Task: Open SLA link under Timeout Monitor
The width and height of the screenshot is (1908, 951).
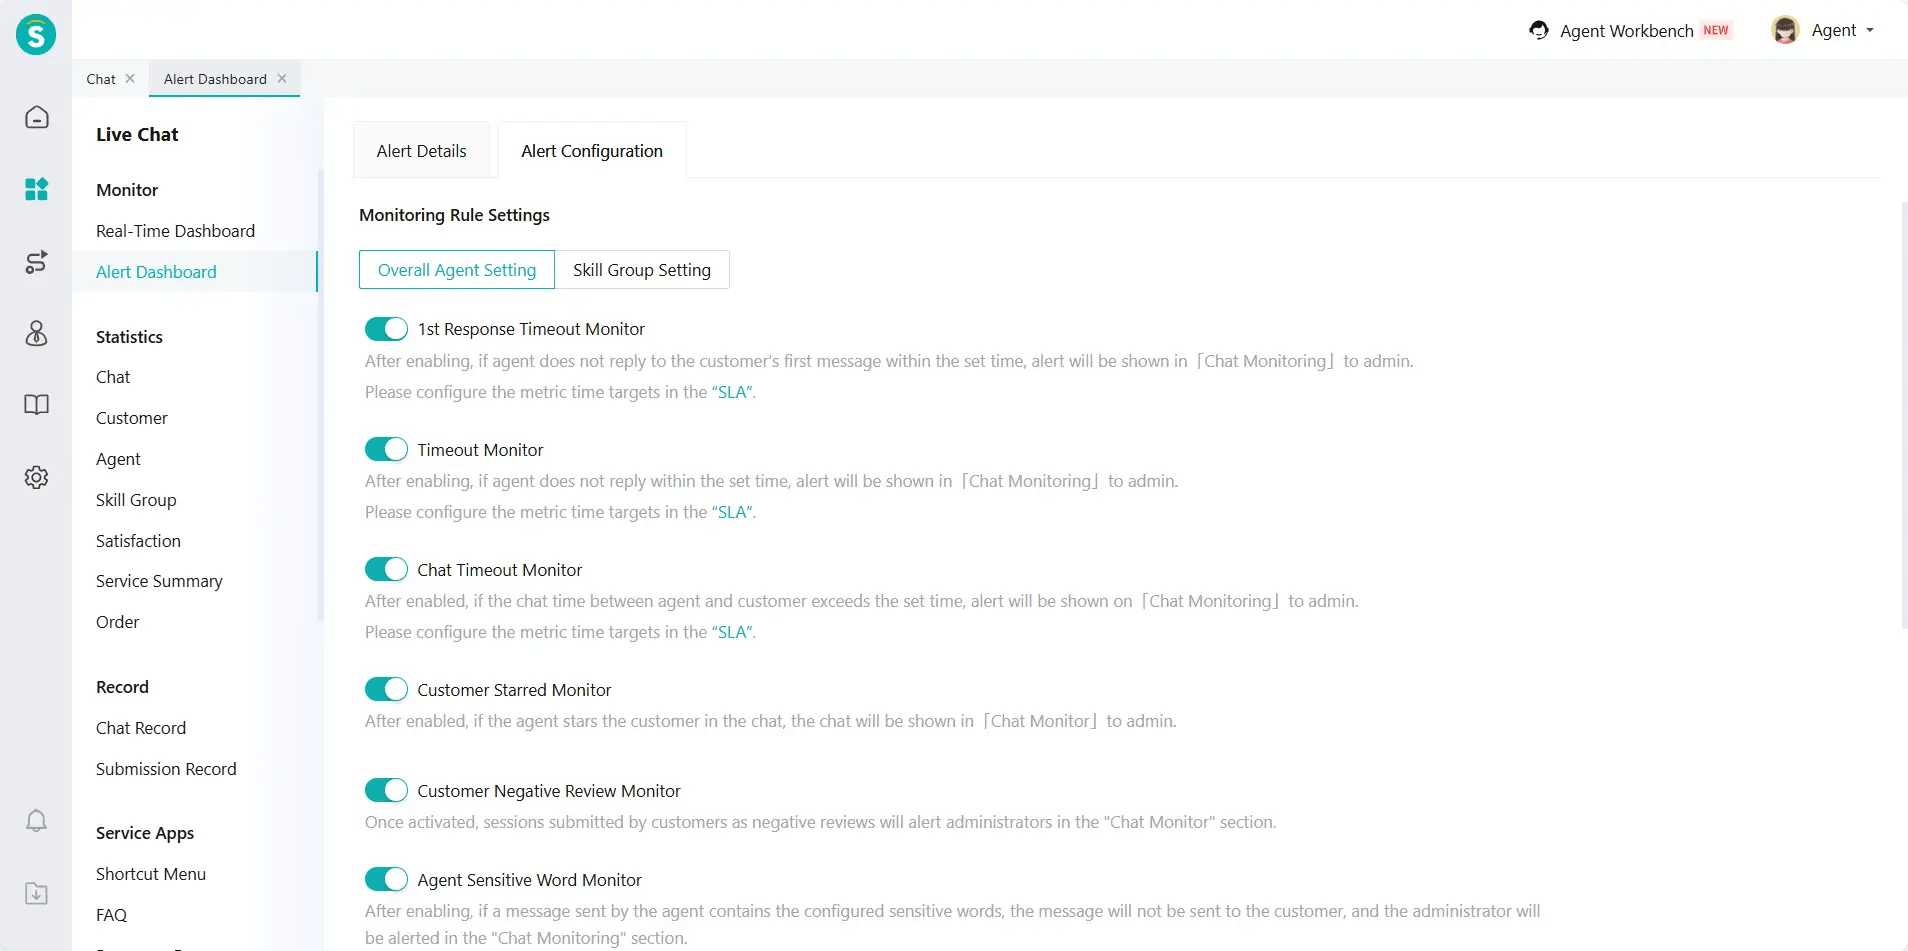Action: [733, 512]
